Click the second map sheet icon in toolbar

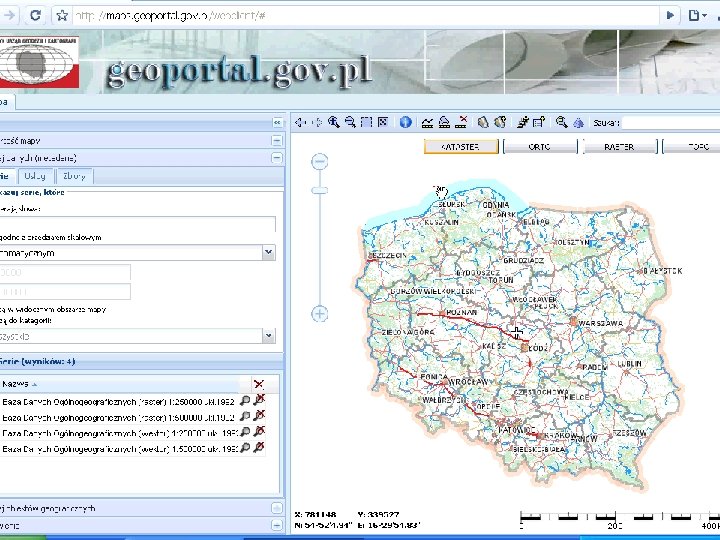click(x=500, y=122)
